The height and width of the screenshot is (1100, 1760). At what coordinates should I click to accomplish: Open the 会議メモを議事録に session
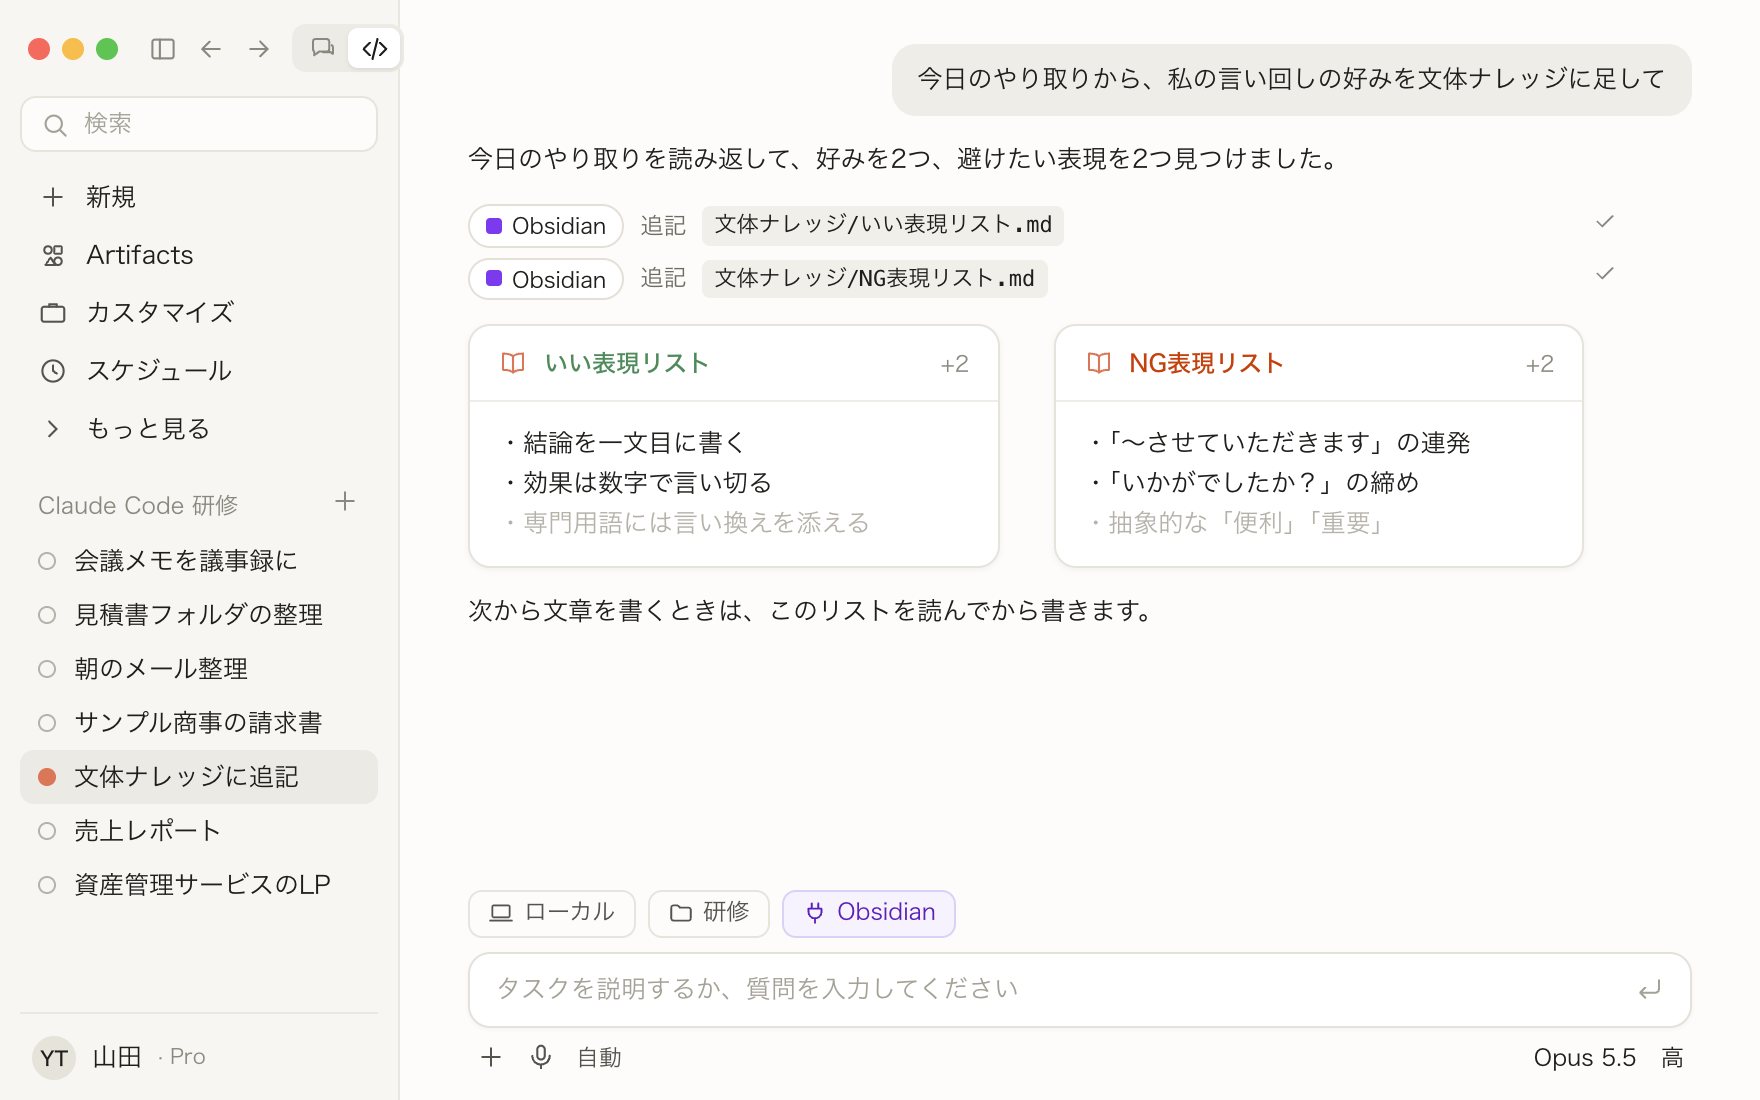pyautogui.click(x=199, y=561)
